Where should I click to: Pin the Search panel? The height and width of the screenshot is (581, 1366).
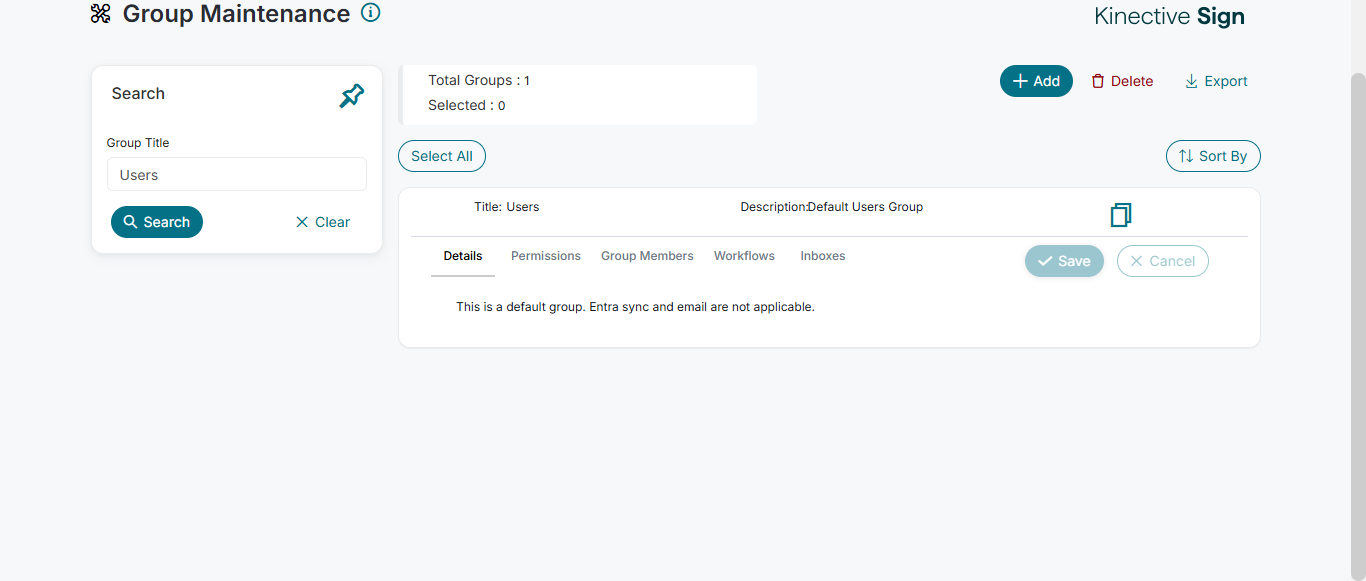352,96
